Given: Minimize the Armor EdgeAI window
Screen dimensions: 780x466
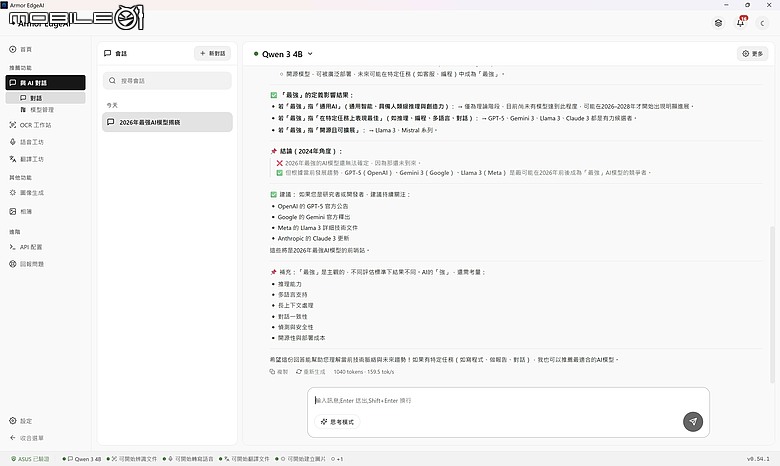Looking at the screenshot, I should [x=726, y=4].
